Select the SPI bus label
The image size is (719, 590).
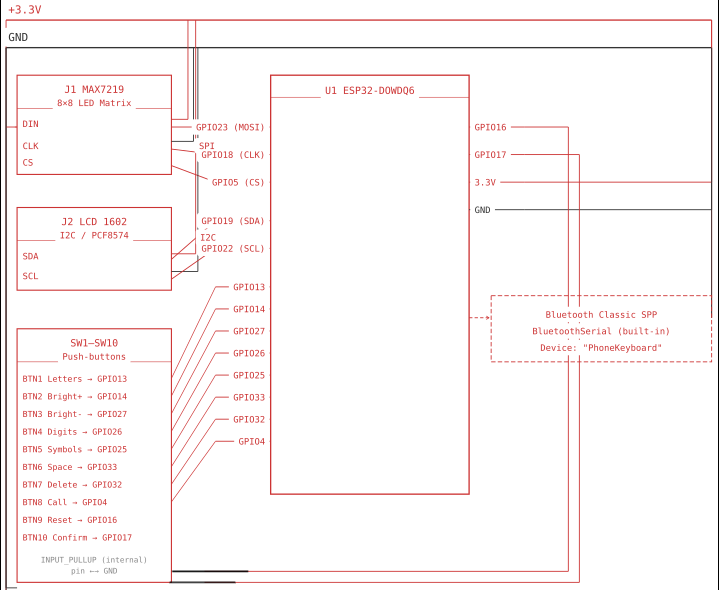(x=206, y=146)
